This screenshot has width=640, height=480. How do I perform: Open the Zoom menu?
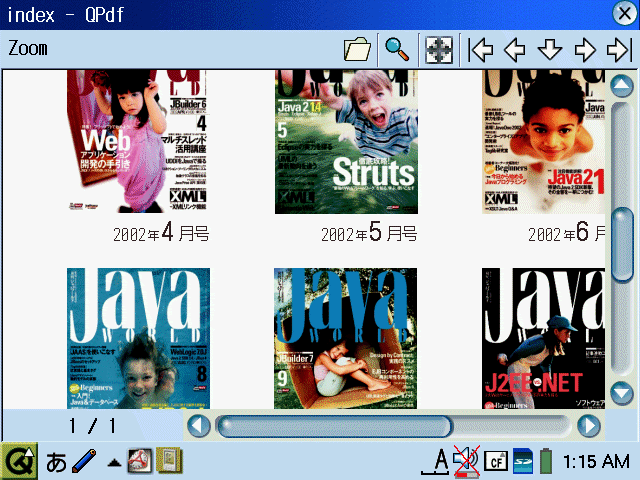(x=28, y=48)
